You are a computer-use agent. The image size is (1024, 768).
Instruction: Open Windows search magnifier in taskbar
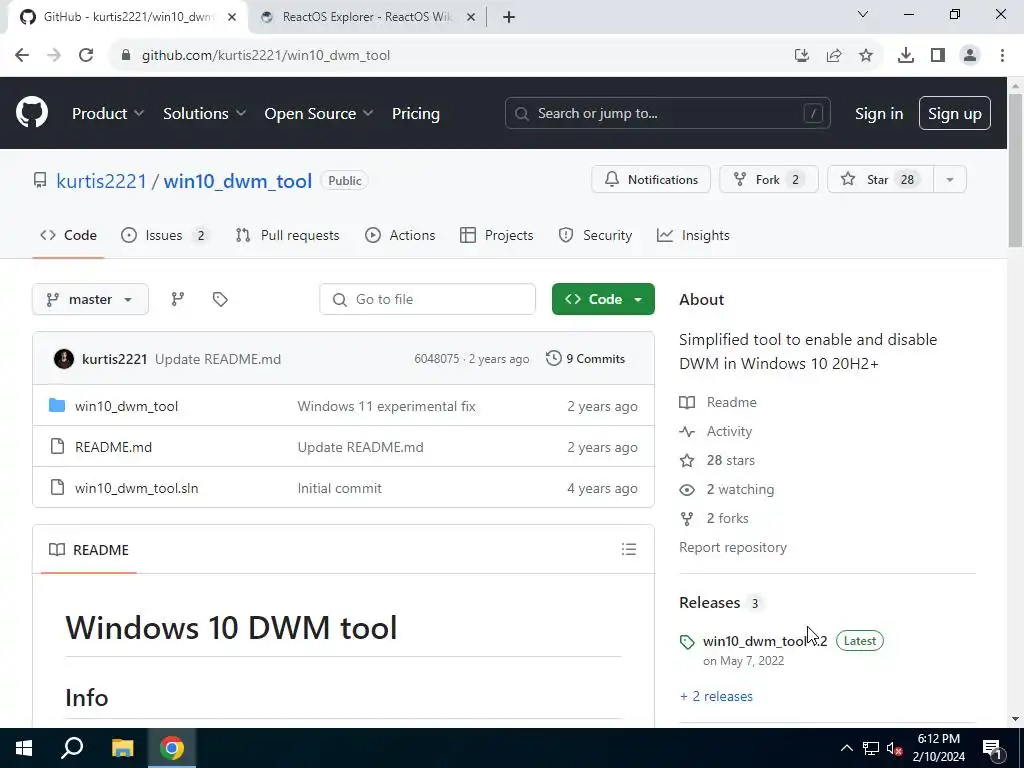(x=72, y=748)
